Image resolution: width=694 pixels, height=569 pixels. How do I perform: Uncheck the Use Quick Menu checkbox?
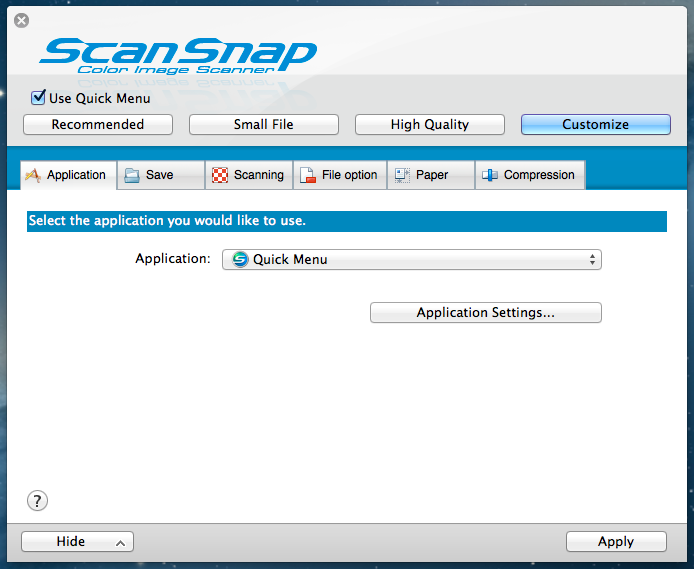pos(38,97)
